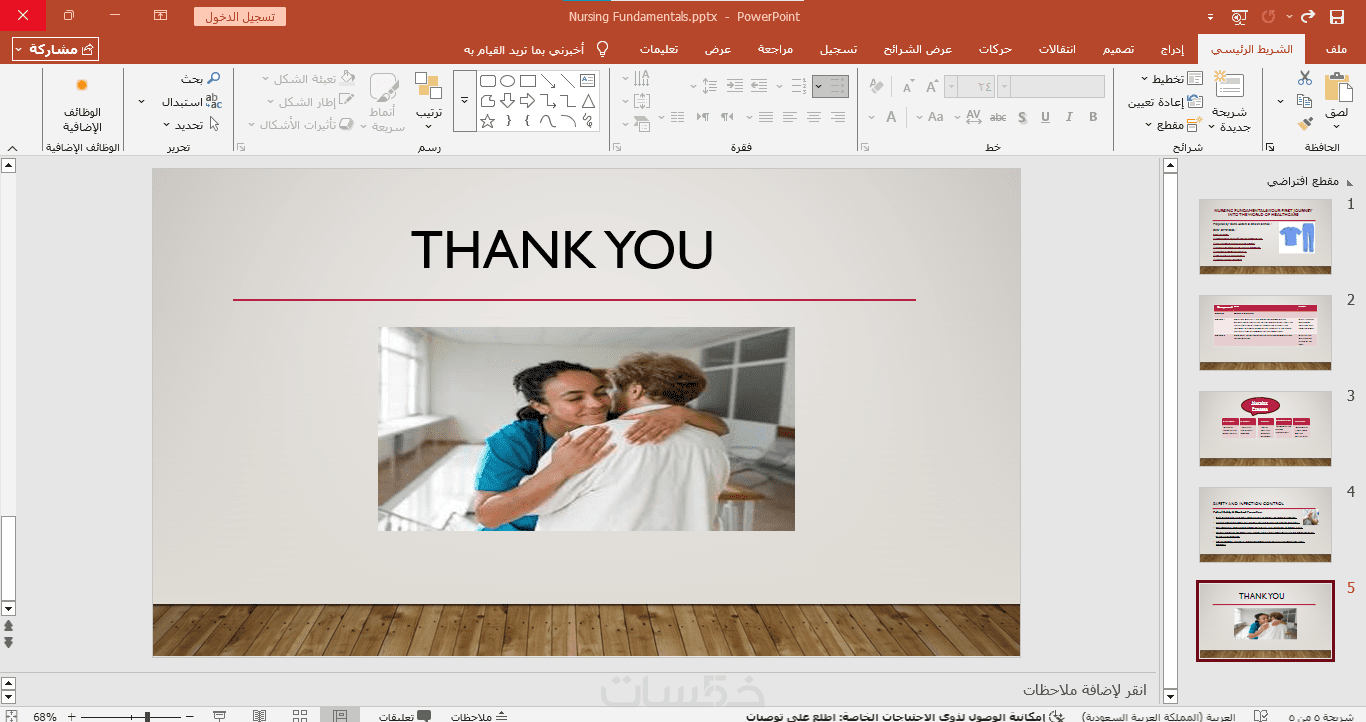Click the Replace (استبدال) icon
The image size is (1366, 722).
coord(213,101)
